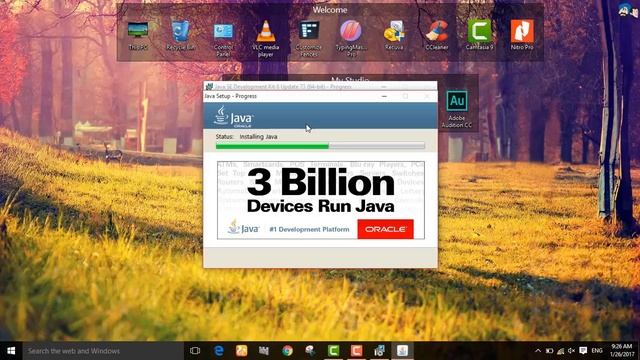Image resolution: width=640 pixels, height=360 pixels.
Task: Open network tray icon
Action: [x=561, y=351]
